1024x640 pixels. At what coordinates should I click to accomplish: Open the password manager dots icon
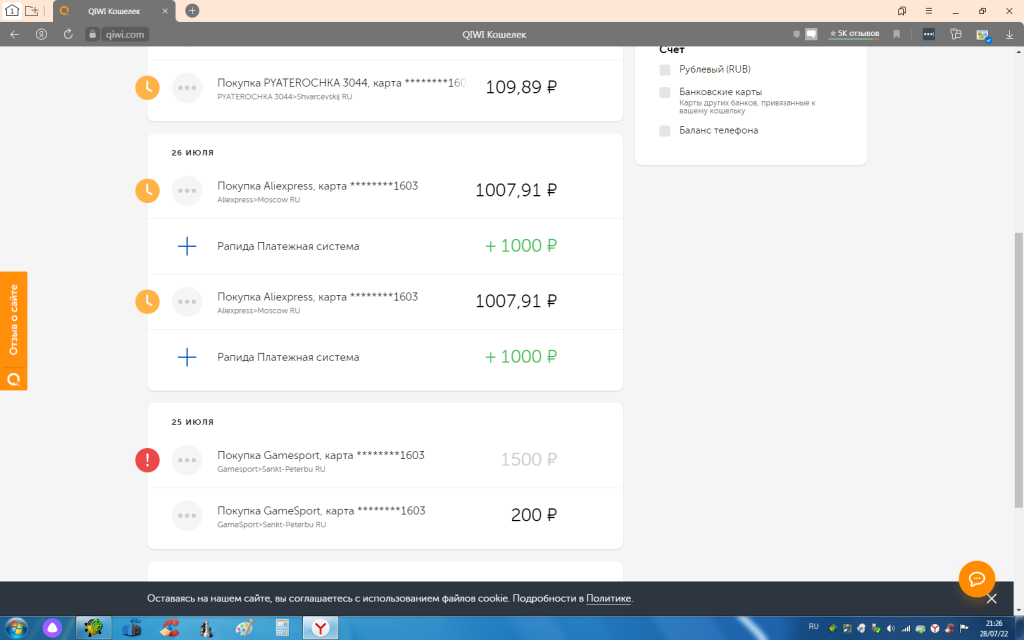pos(929,35)
